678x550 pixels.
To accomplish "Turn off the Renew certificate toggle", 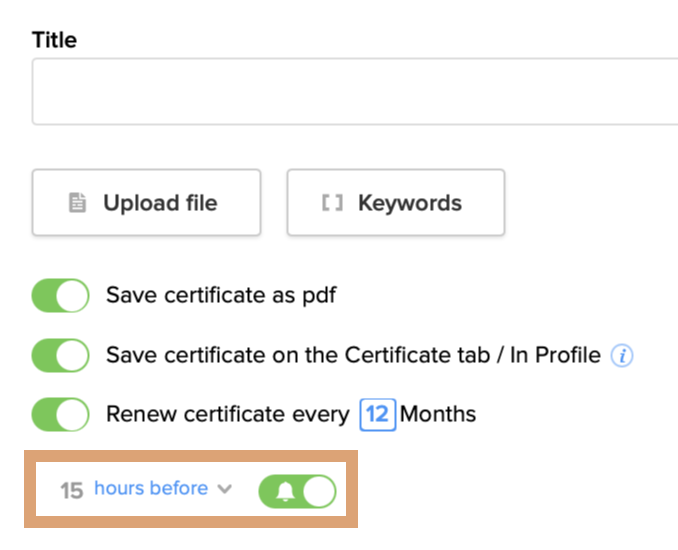I will tap(60, 414).
